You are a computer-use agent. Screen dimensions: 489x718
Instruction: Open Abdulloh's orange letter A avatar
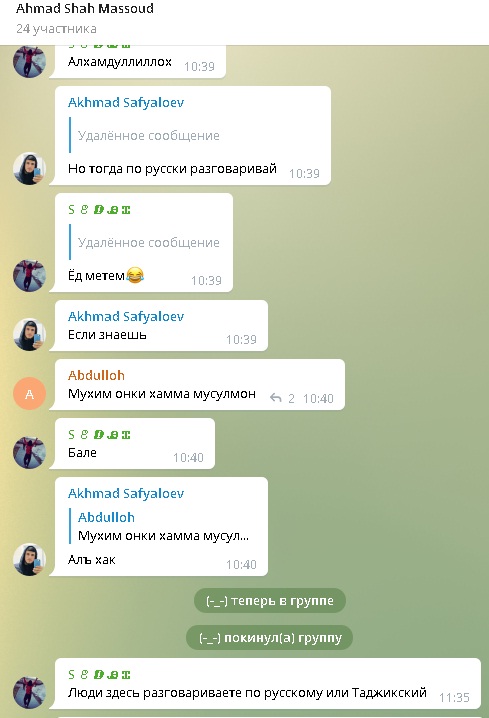point(29,393)
